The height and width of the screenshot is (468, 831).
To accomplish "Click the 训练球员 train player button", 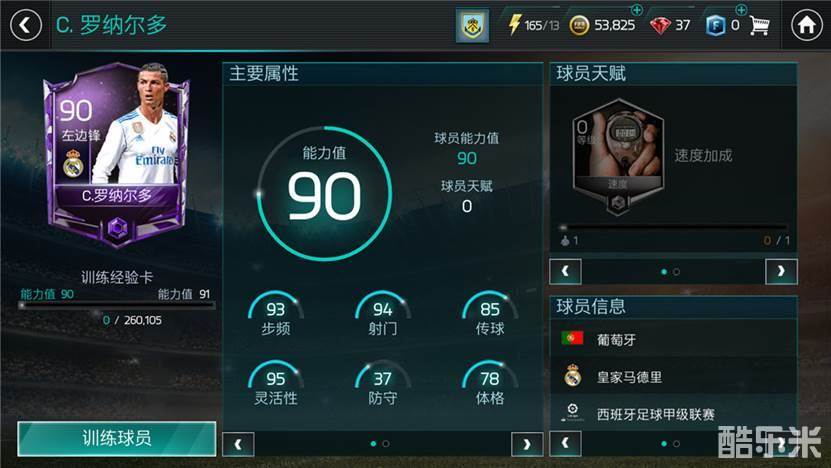I will (117, 438).
